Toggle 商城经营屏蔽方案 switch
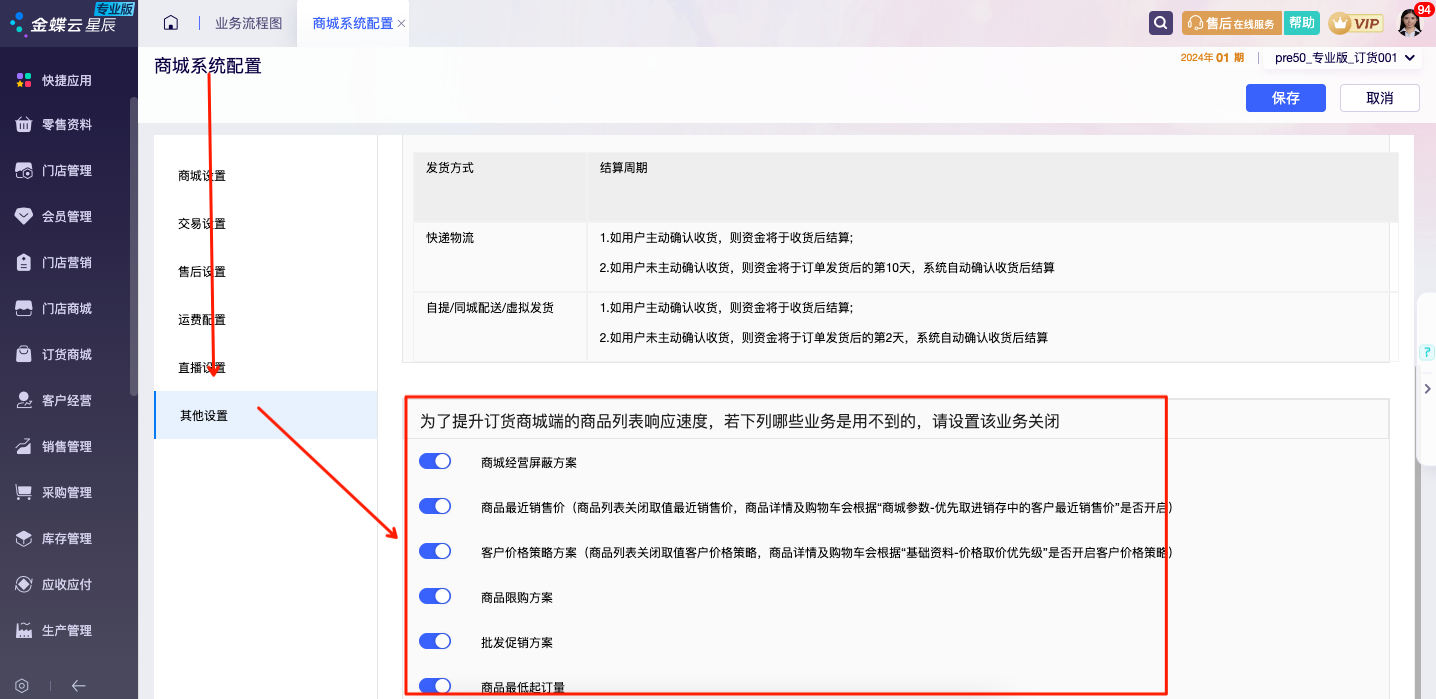Viewport: 1436px width, 699px height. (x=435, y=461)
